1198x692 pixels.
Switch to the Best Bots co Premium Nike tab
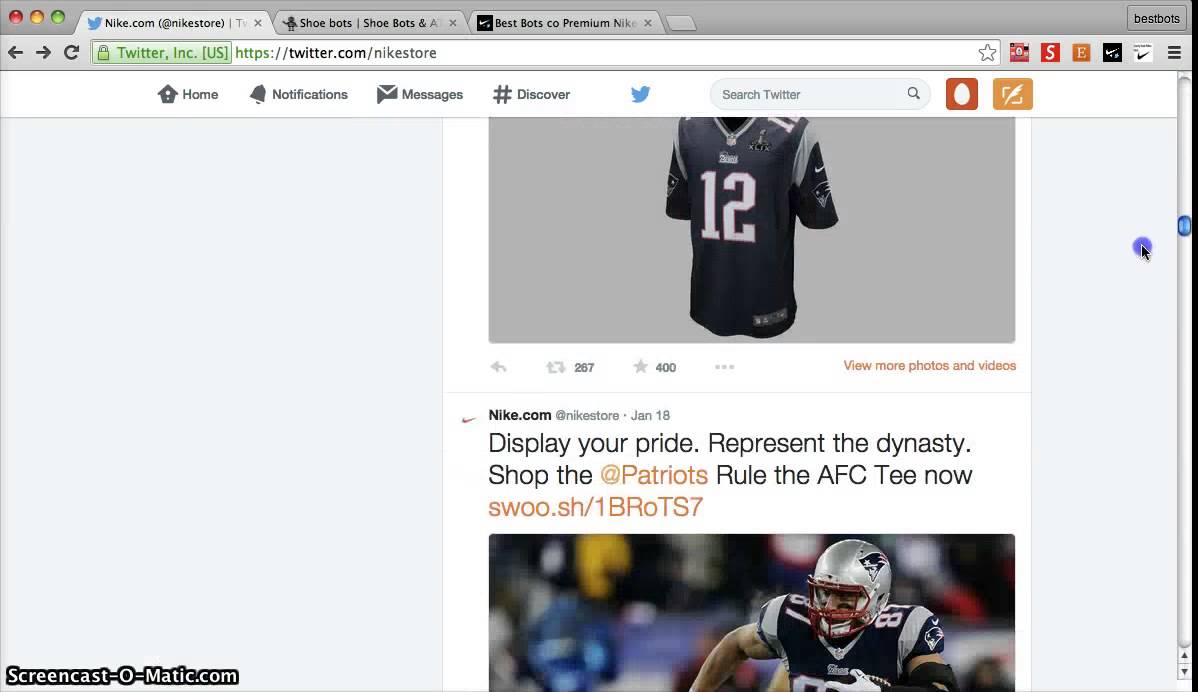click(x=564, y=23)
